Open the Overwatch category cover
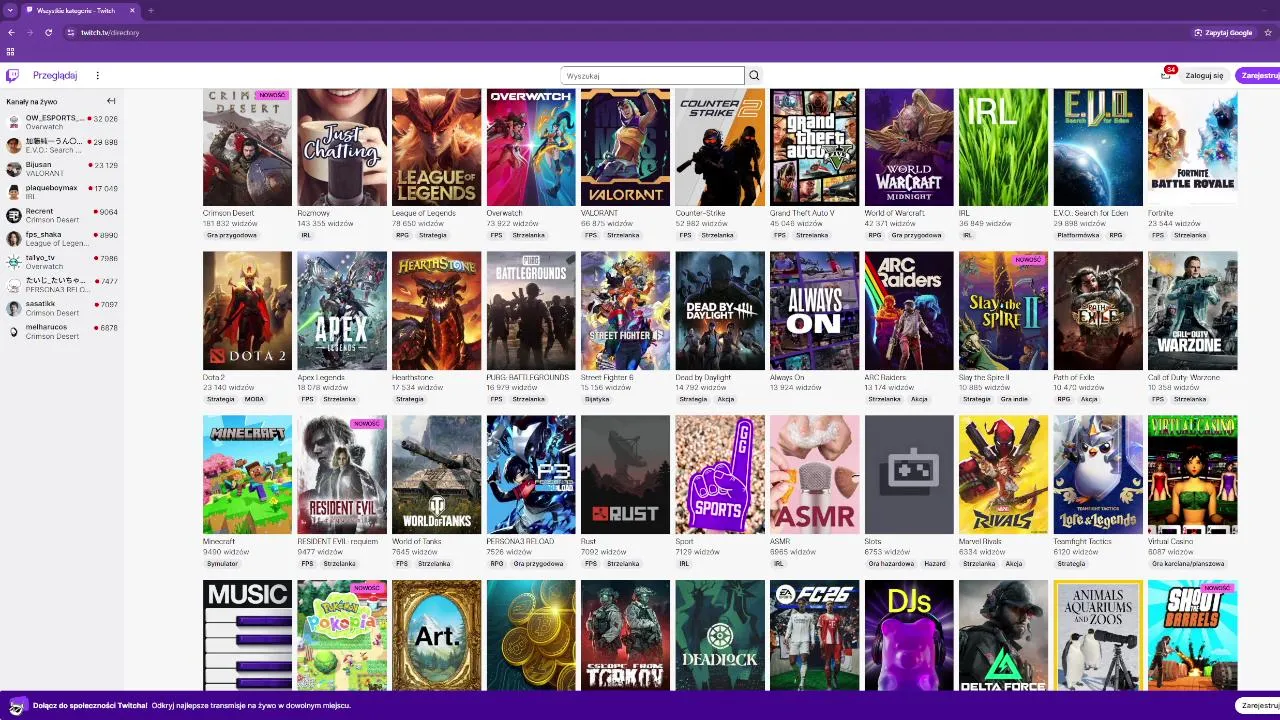 coord(531,147)
